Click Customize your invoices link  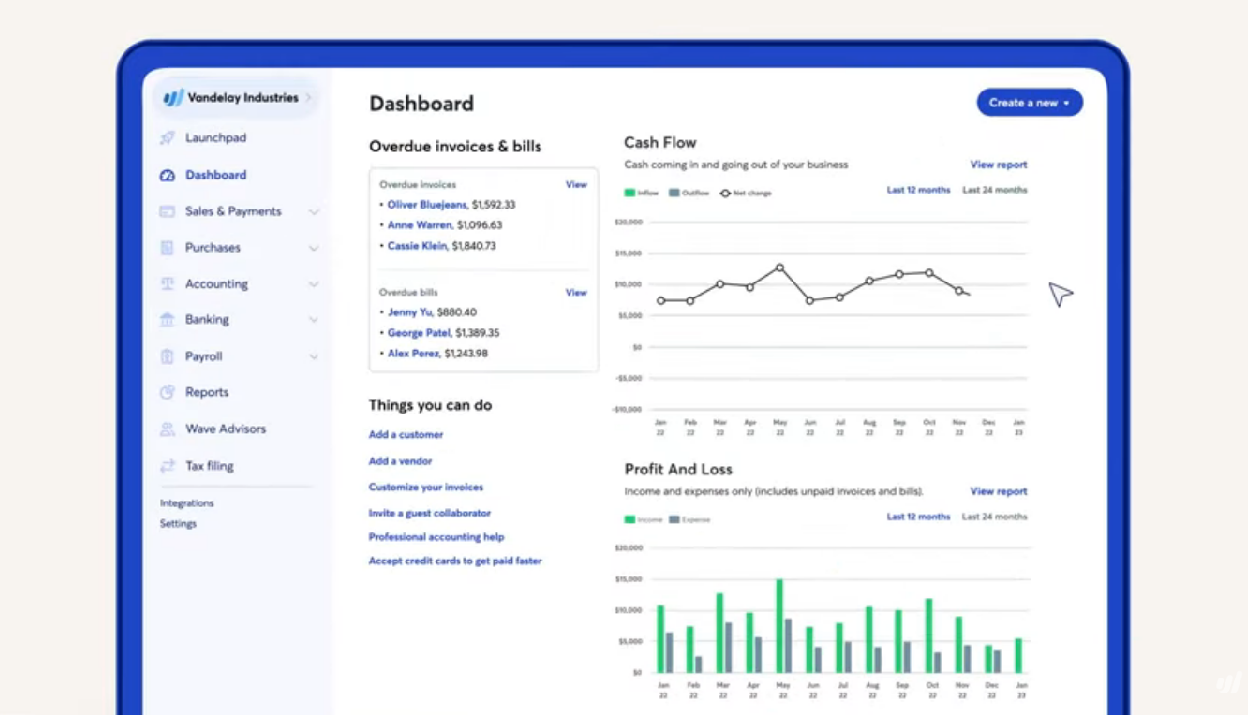[x=426, y=487]
